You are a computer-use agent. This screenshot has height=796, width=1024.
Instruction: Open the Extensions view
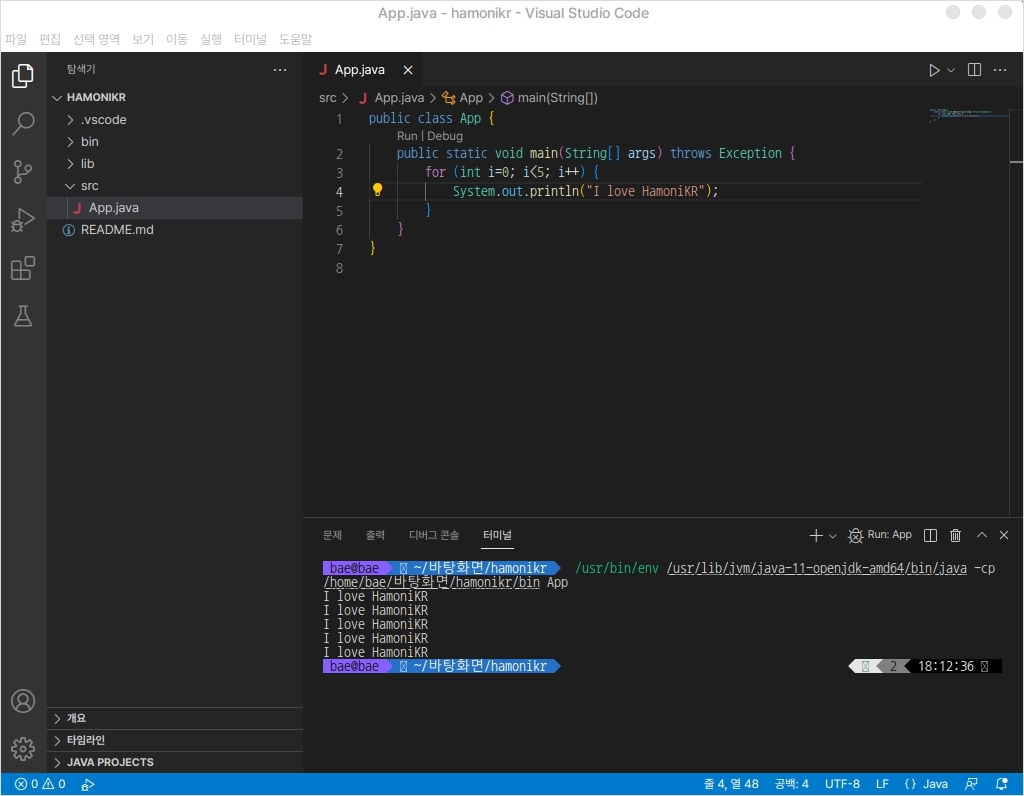(23, 268)
